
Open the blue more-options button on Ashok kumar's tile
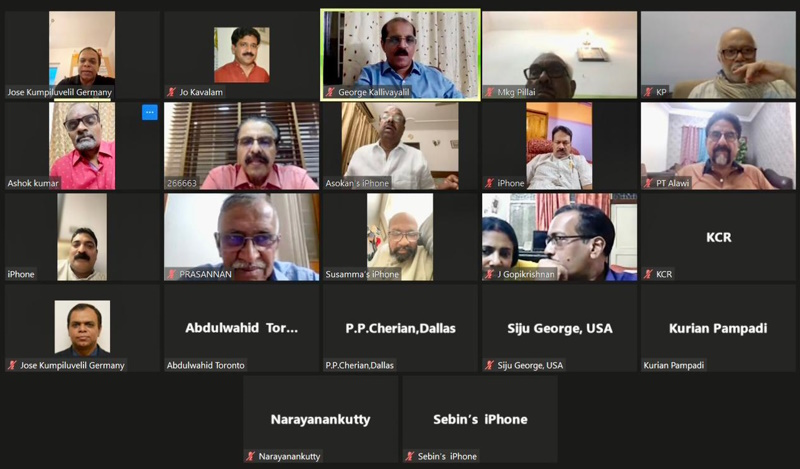149,112
